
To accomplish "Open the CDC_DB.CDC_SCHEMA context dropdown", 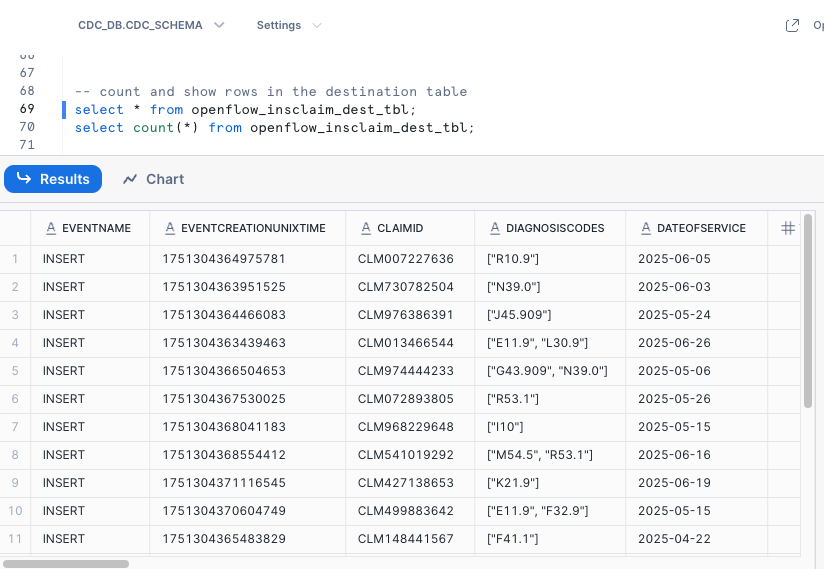I will coord(151,25).
